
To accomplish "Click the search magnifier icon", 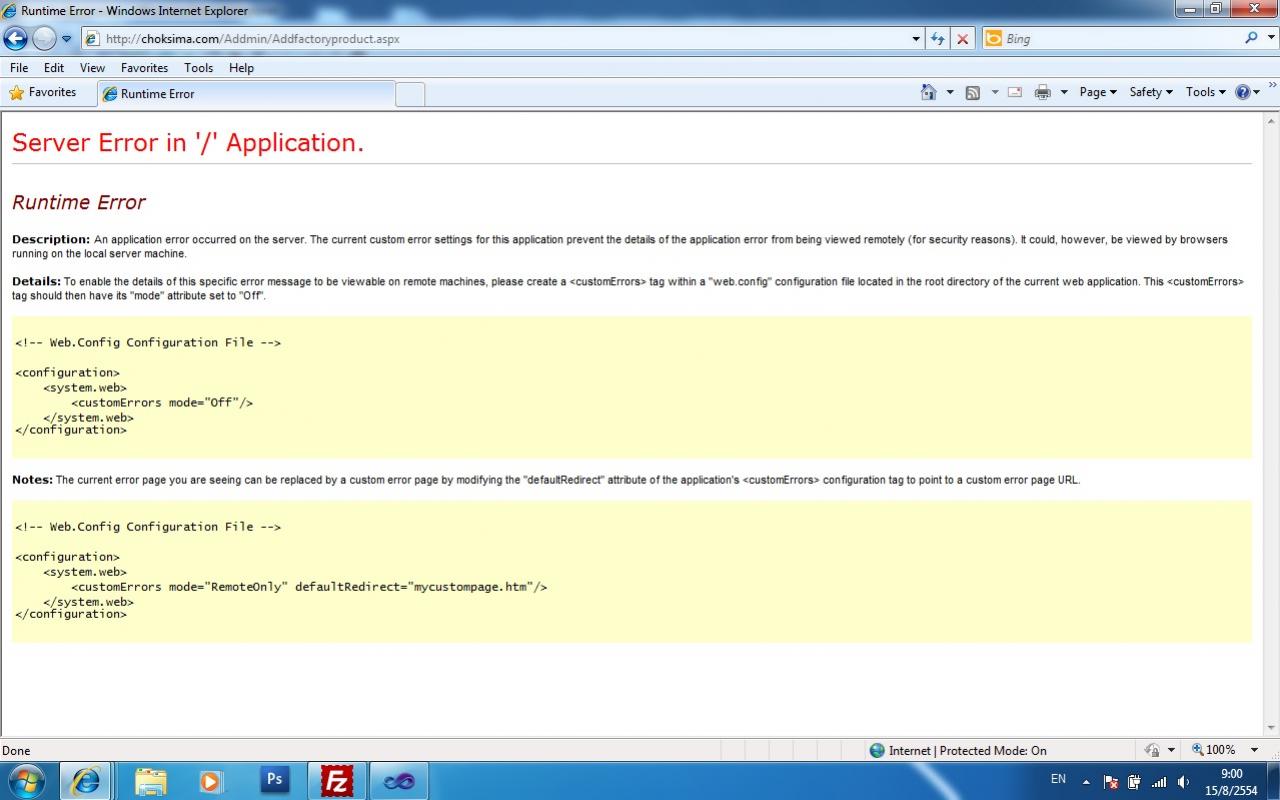I will 1250,38.
